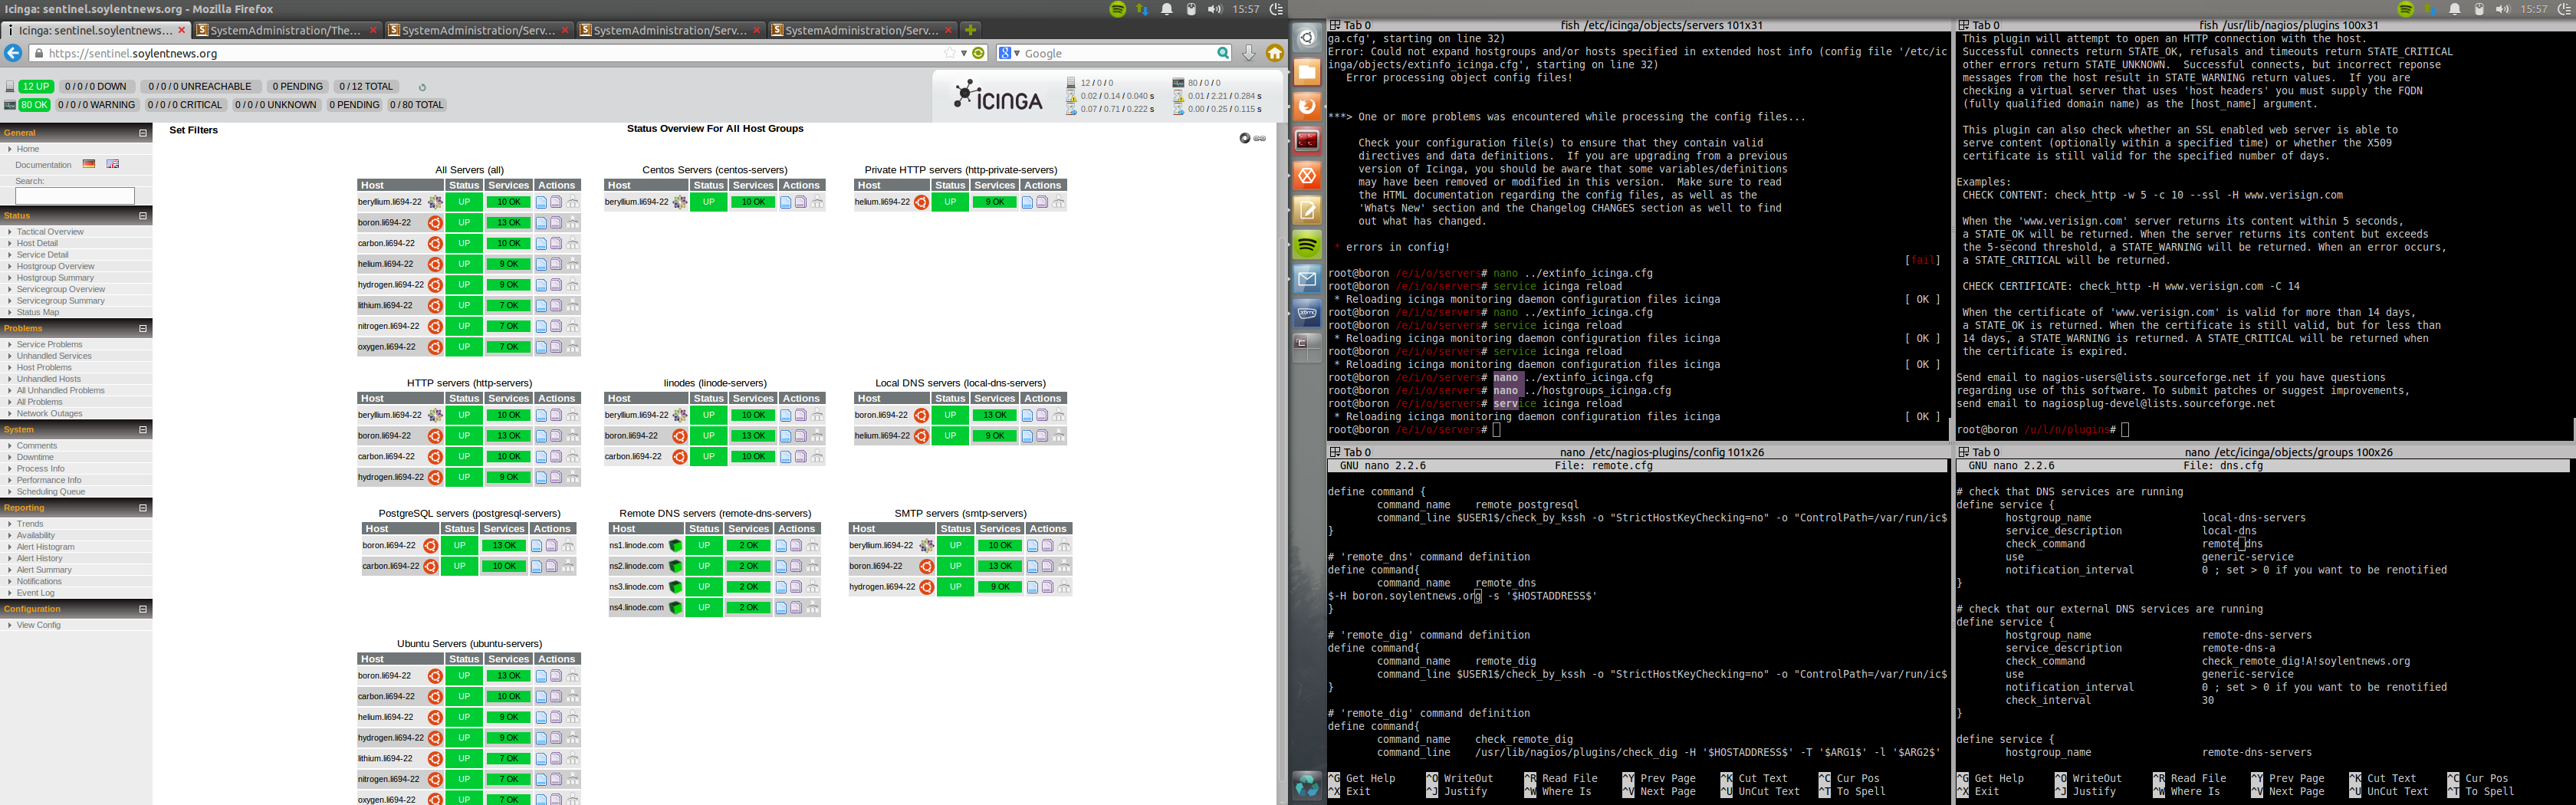Close the Icinga browser tab
Image resolution: width=2576 pixels, height=805 pixels.
click(182, 30)
